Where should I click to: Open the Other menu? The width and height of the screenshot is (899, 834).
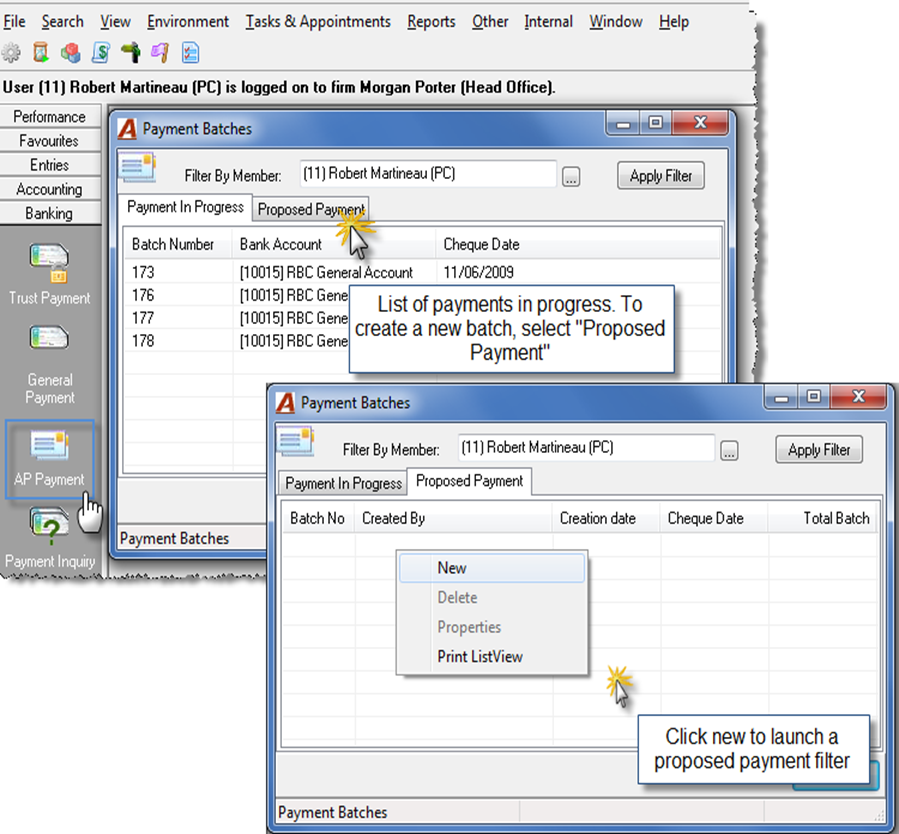pos(490,22)
